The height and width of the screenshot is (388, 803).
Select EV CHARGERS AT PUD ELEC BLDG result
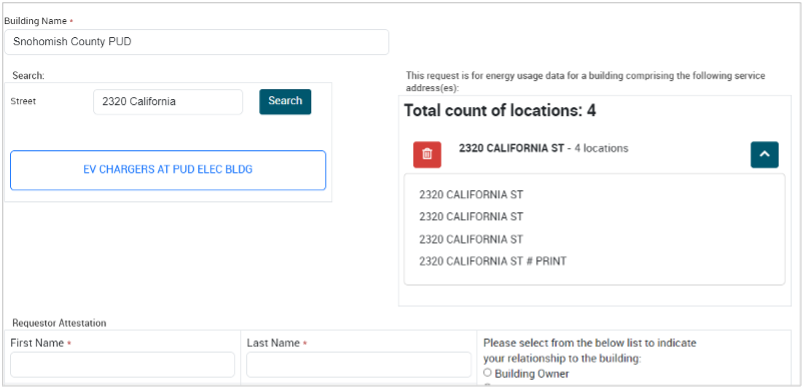coord(168,170)
